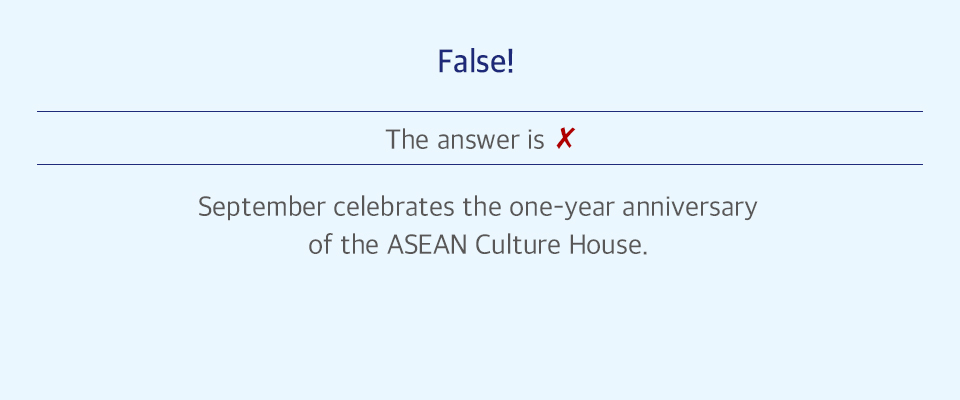The height and width of the screenshot is (400, 960).
Task: Click the word "celebrates"
Action: click(x=394, y=207)
